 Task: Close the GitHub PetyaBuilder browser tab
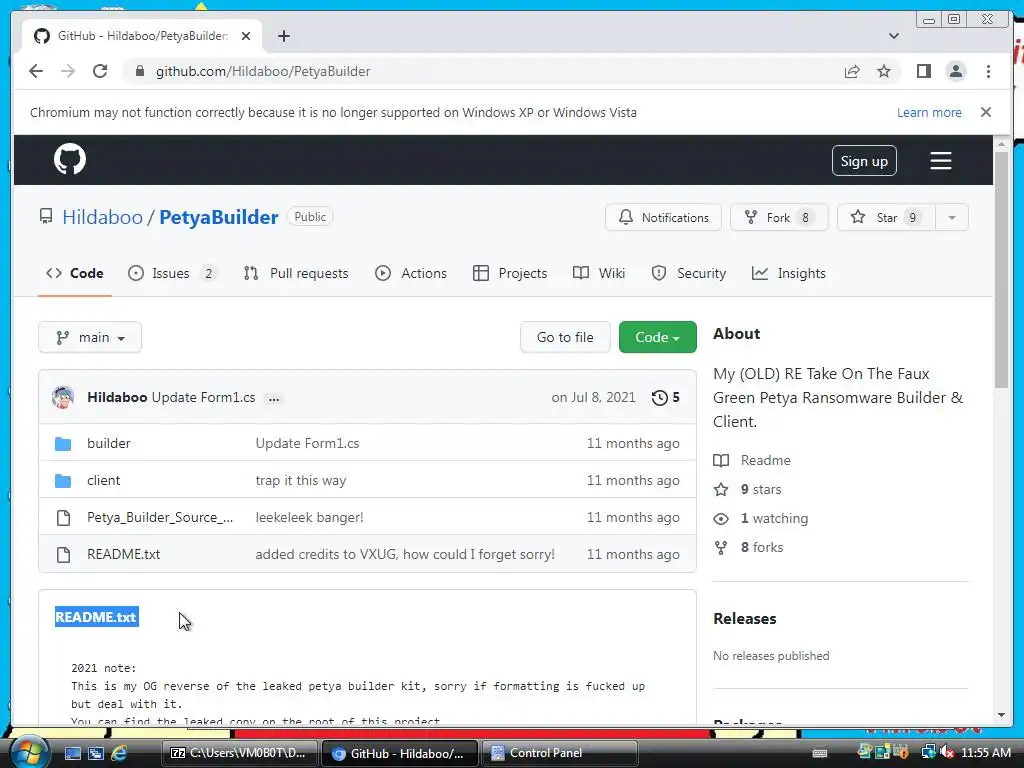(x=246, y=36)
